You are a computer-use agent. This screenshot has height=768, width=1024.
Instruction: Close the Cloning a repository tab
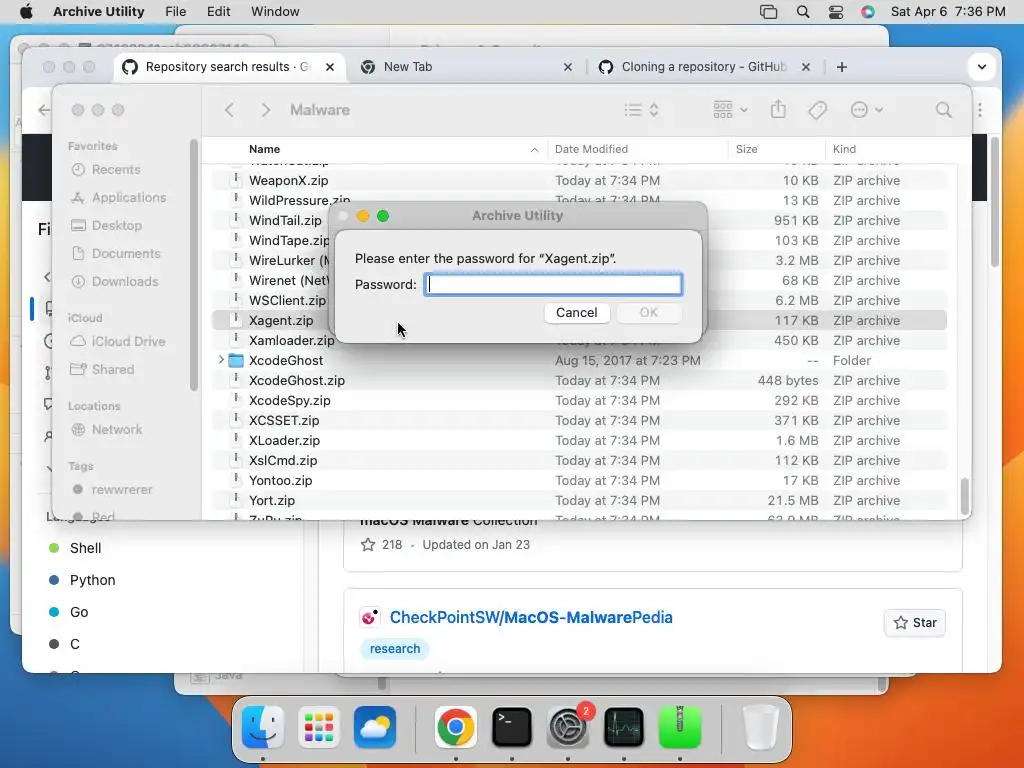pos(806,67)
